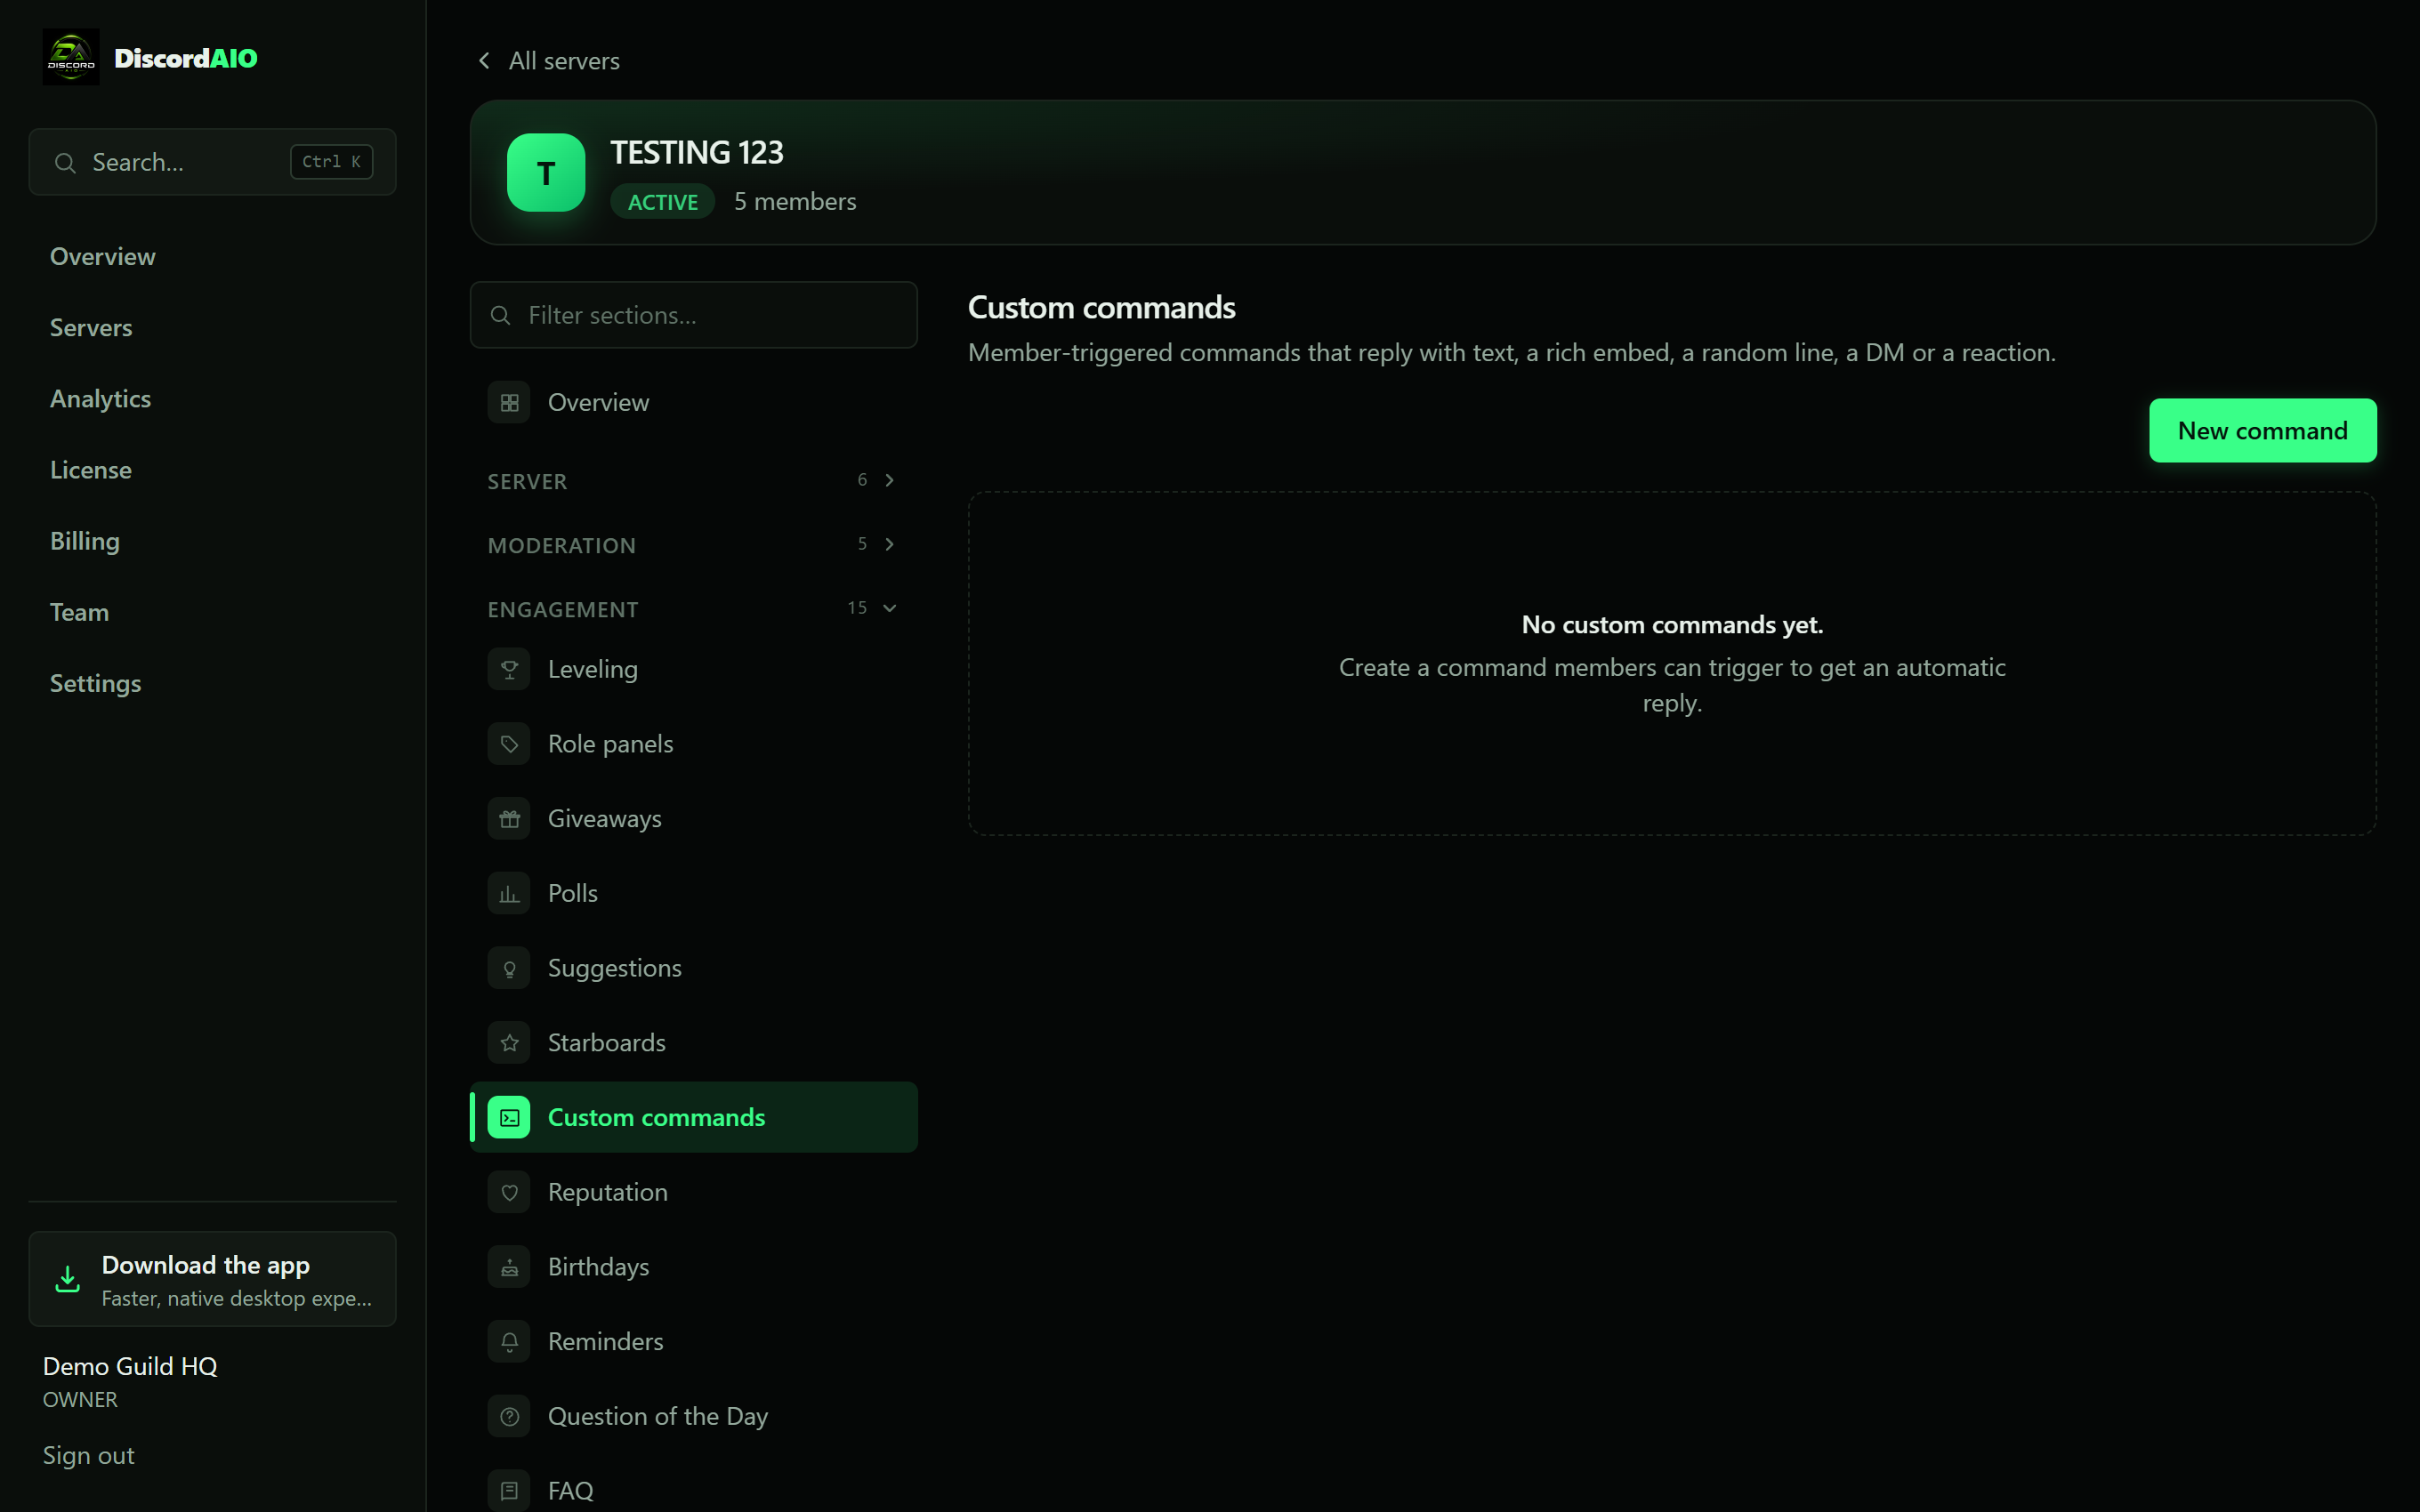This screenshot has width=2420, height=1512.
Task: Select the Giveaways section
Action: (693, 818)
